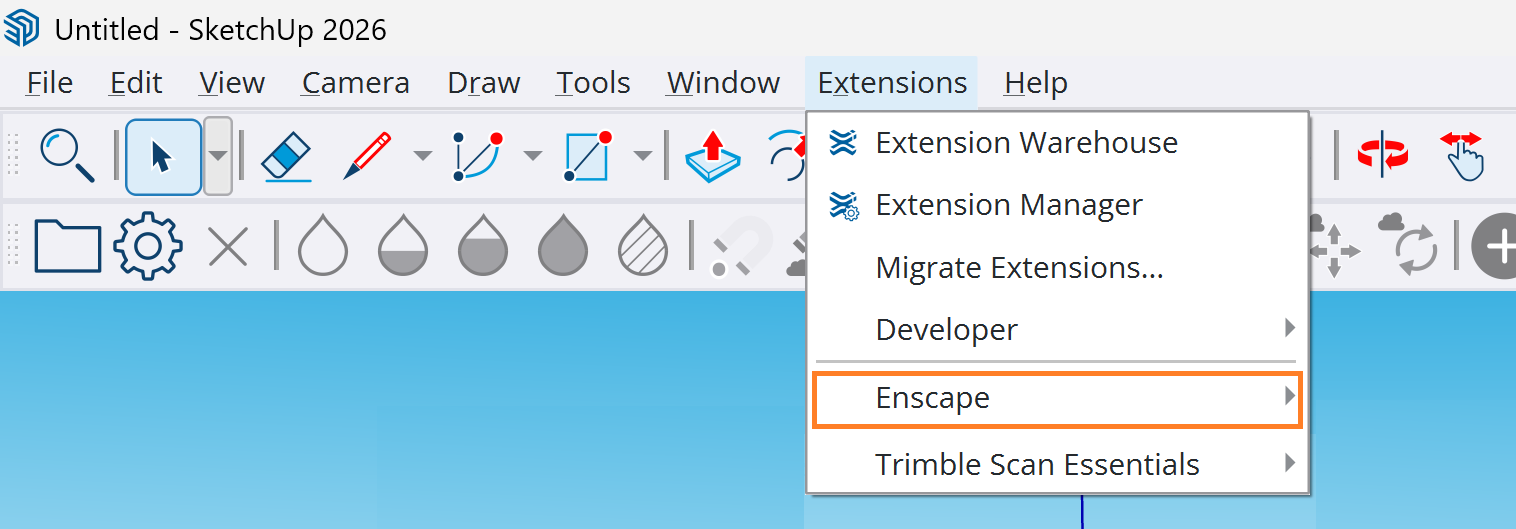Image resolution: width=1516 pixels, height=529 pixels.
Task: Expand the Select tool dropdown arrow
Action: pyautogui.click(x=218, y=156)
